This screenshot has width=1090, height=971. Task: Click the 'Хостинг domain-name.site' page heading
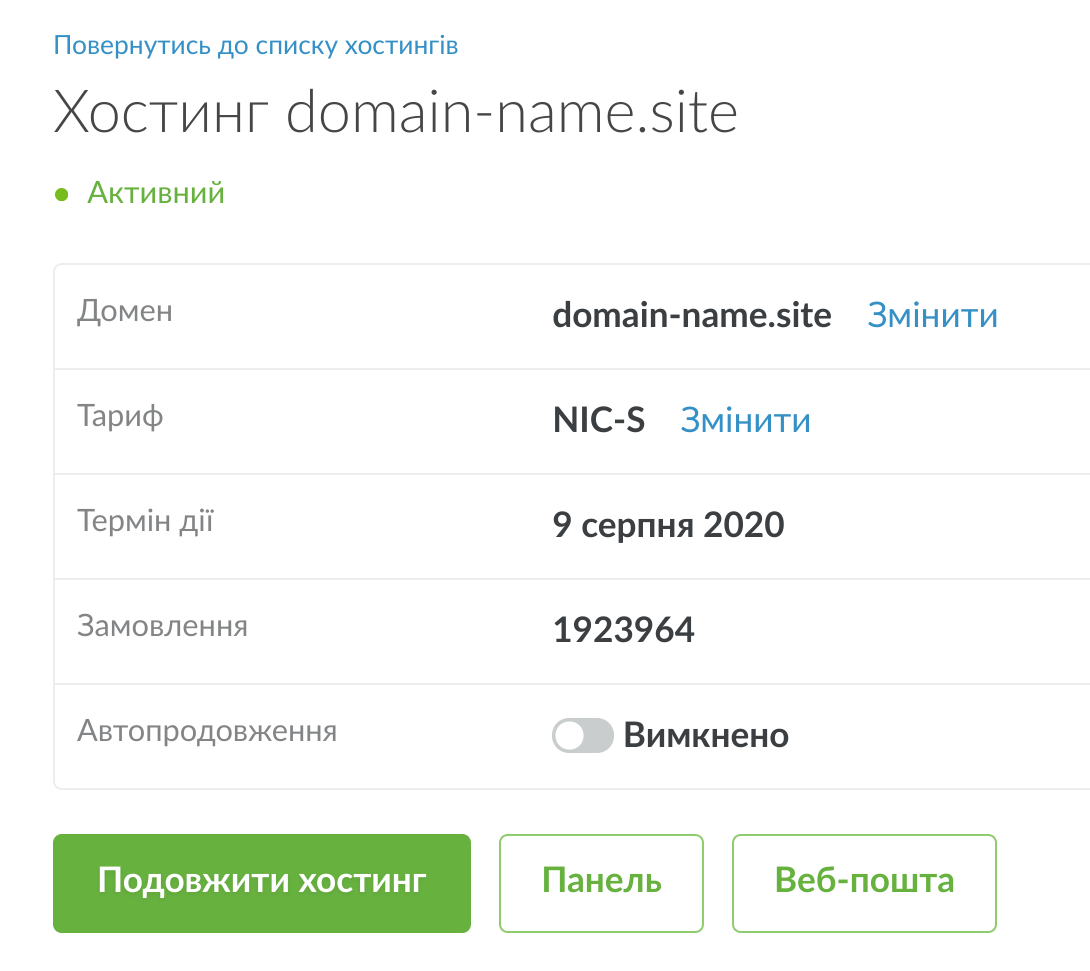395,114
